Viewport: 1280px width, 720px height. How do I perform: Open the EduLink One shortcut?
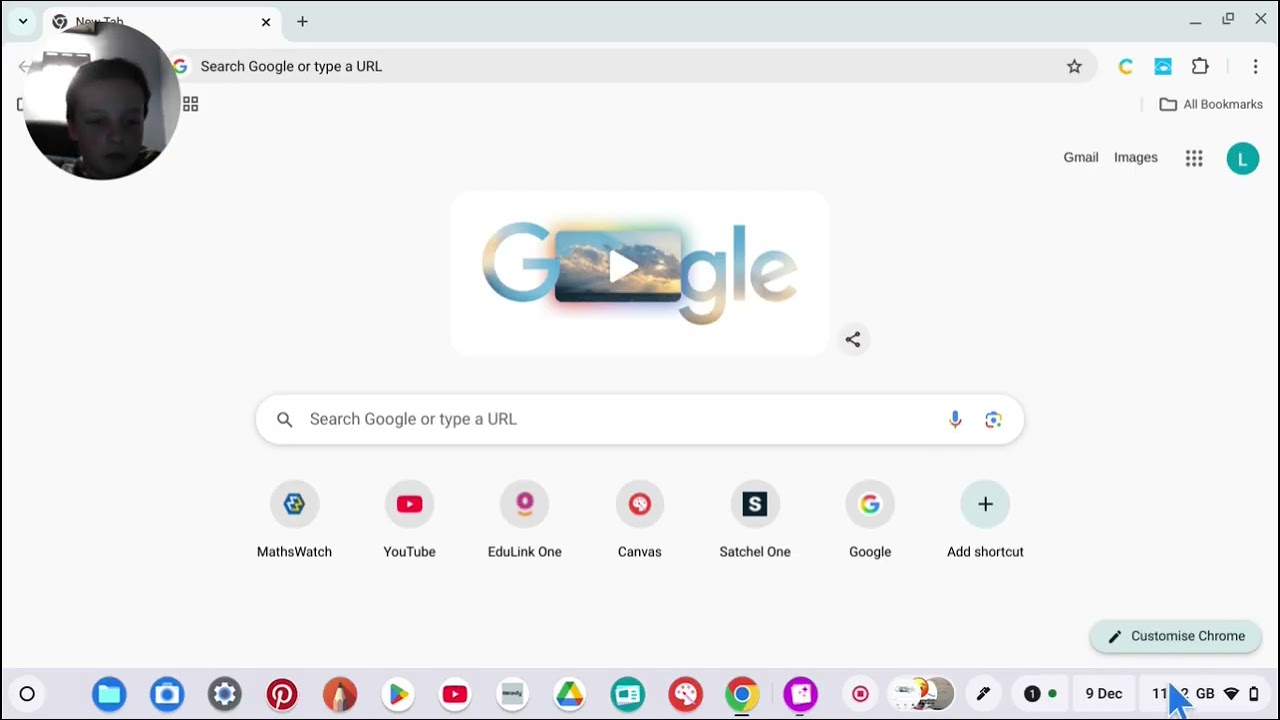pyautogui.click(x=525, y=521)
